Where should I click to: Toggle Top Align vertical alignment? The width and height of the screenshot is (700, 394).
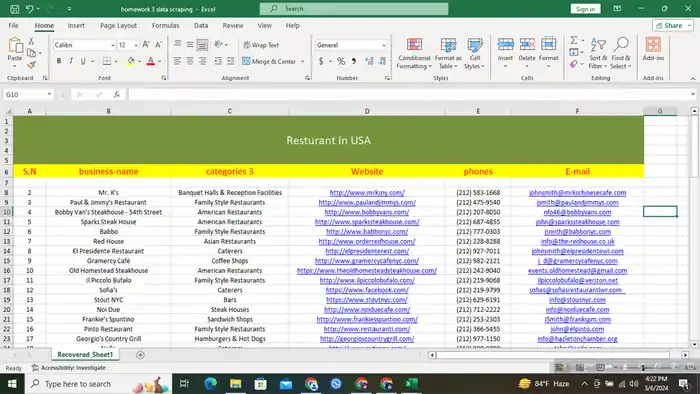tap(177, 45)
